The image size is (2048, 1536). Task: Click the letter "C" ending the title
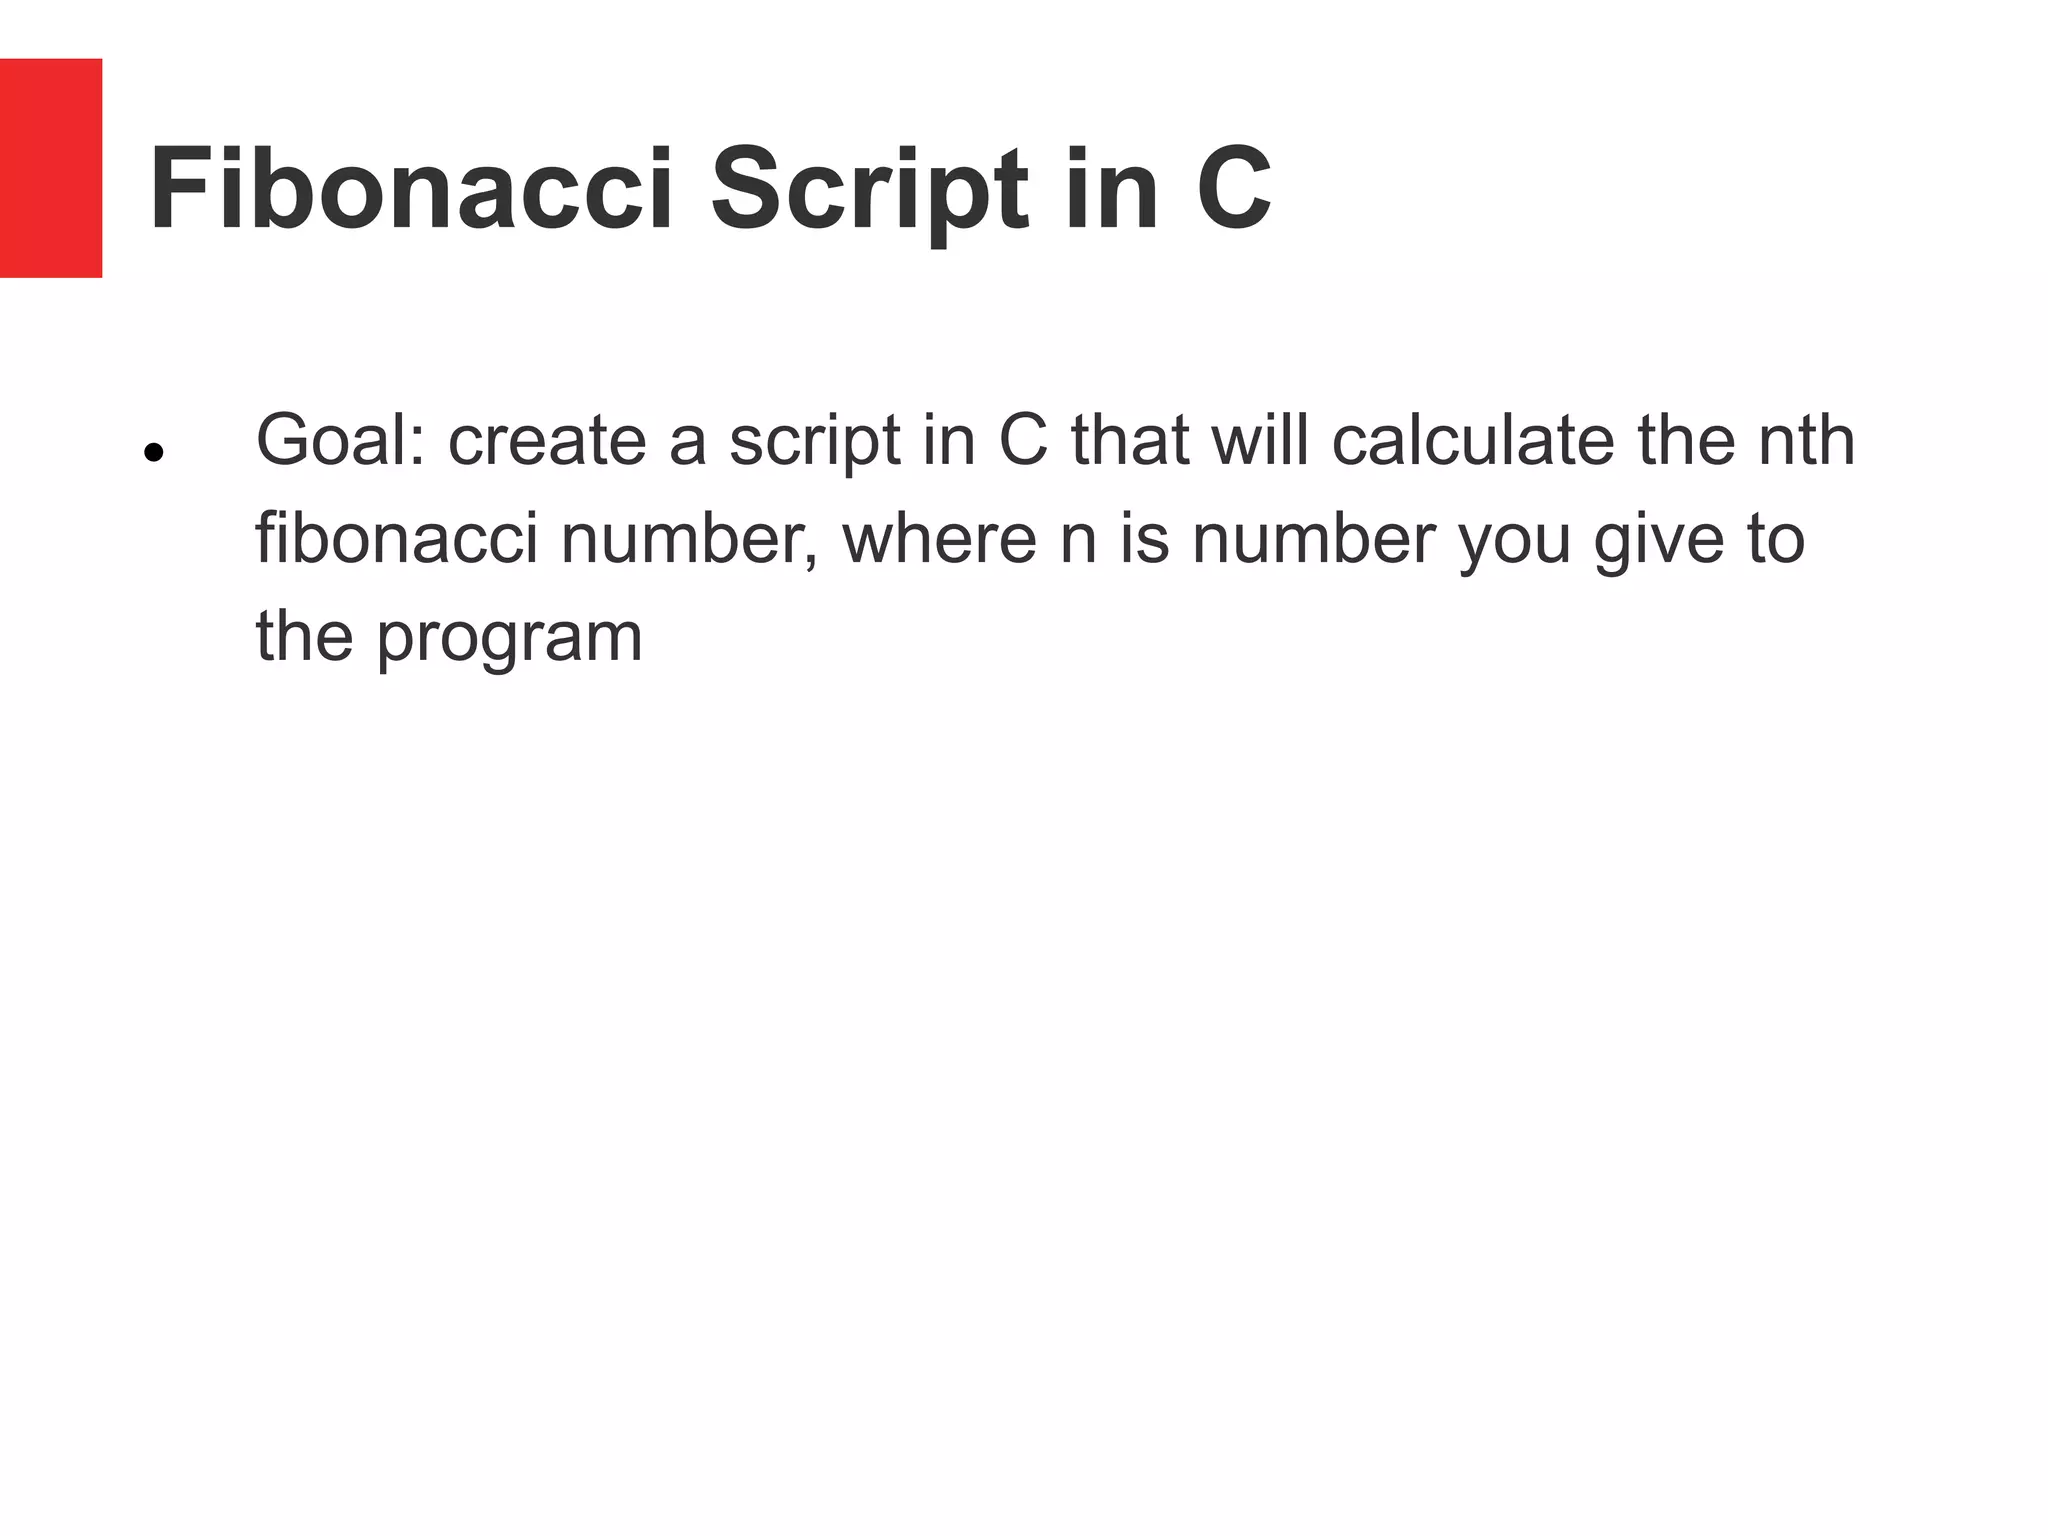1233,190
